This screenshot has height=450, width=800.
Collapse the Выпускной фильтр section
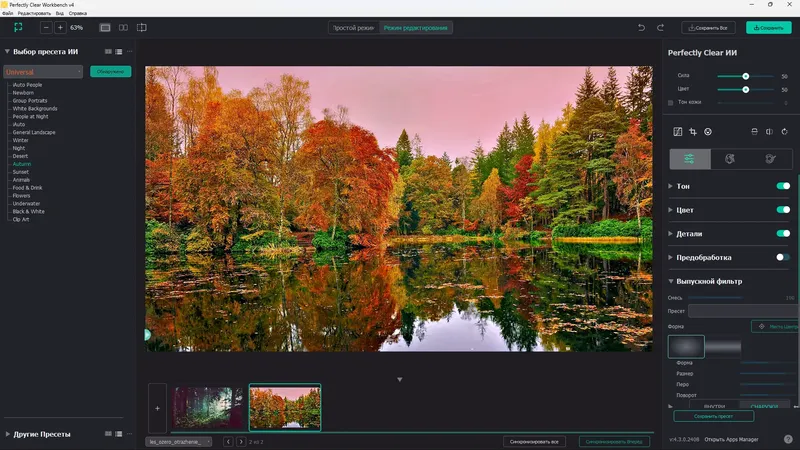[670, 281]
